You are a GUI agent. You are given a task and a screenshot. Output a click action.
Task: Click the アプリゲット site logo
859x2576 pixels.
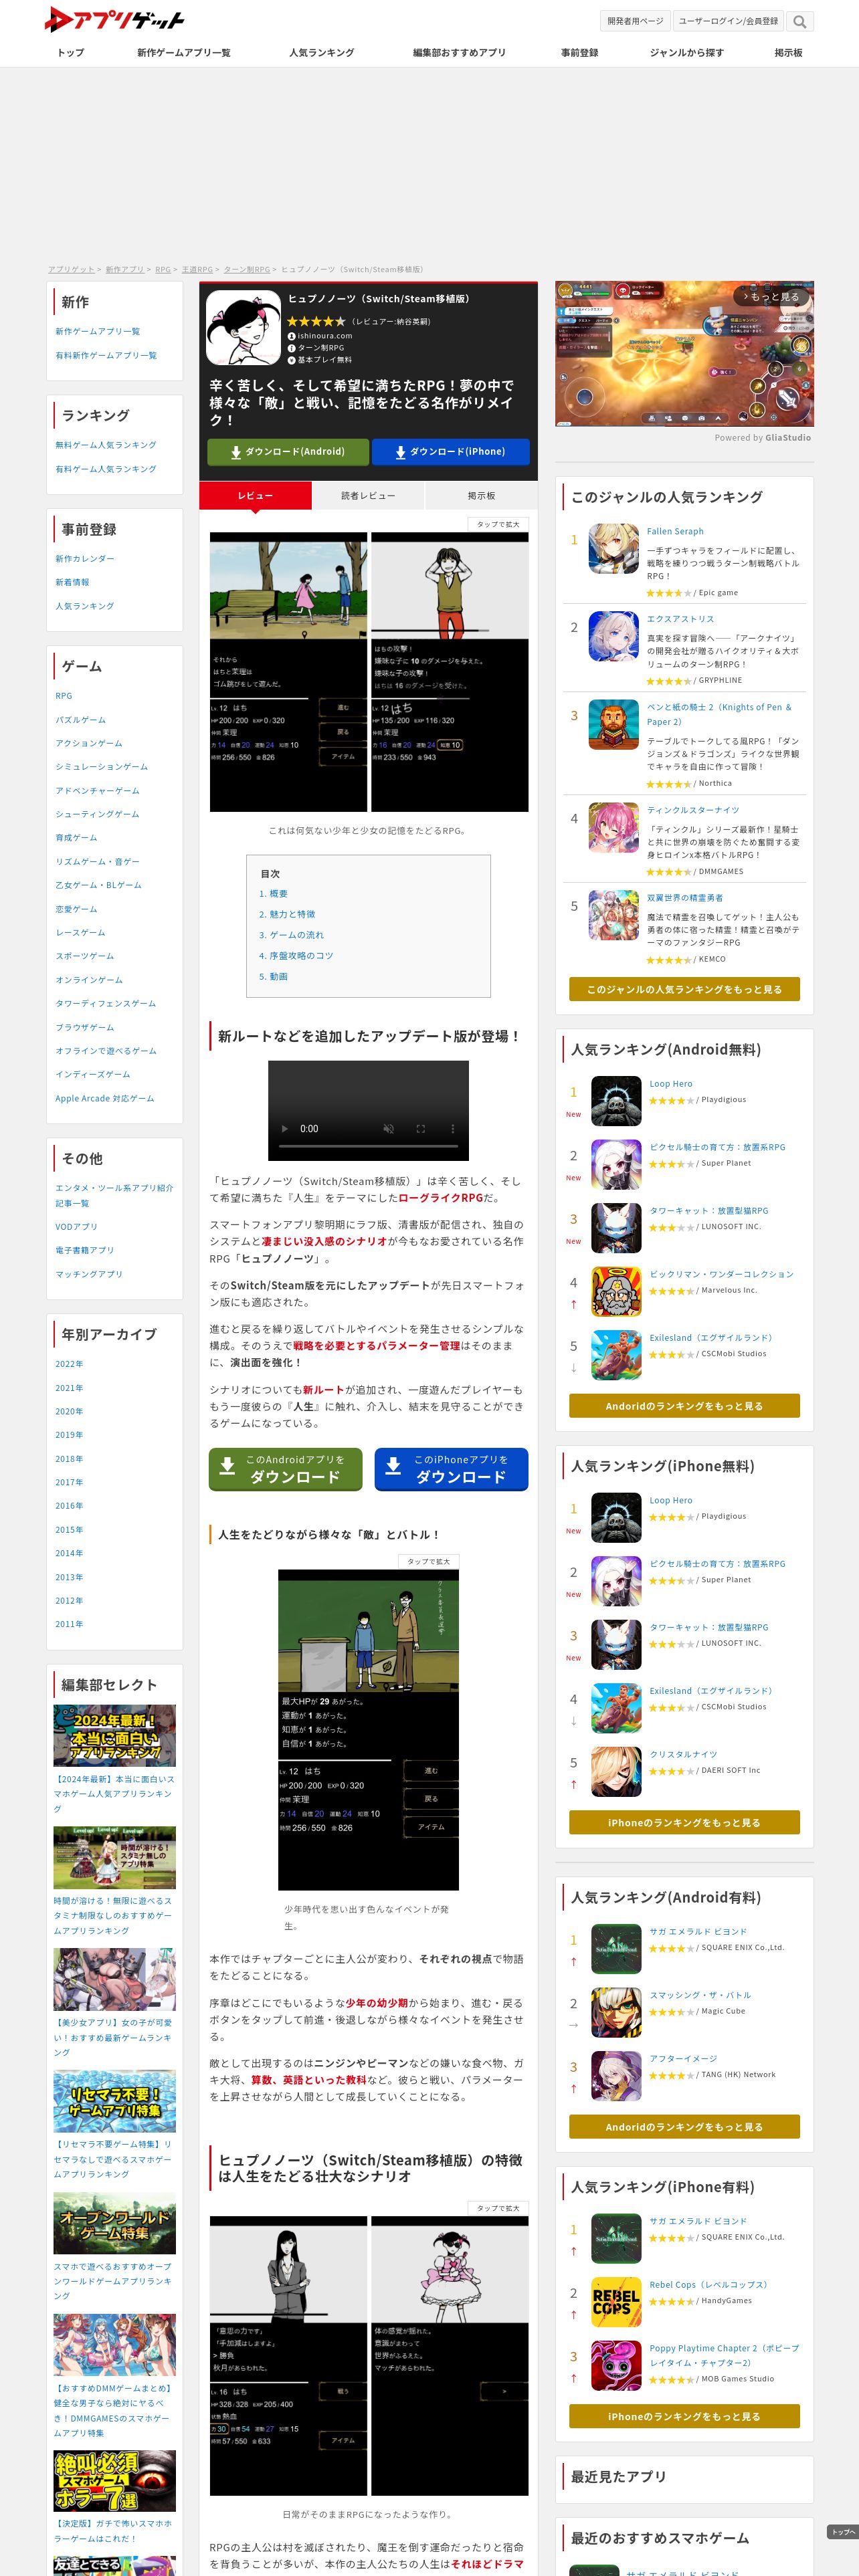(115, 19)
